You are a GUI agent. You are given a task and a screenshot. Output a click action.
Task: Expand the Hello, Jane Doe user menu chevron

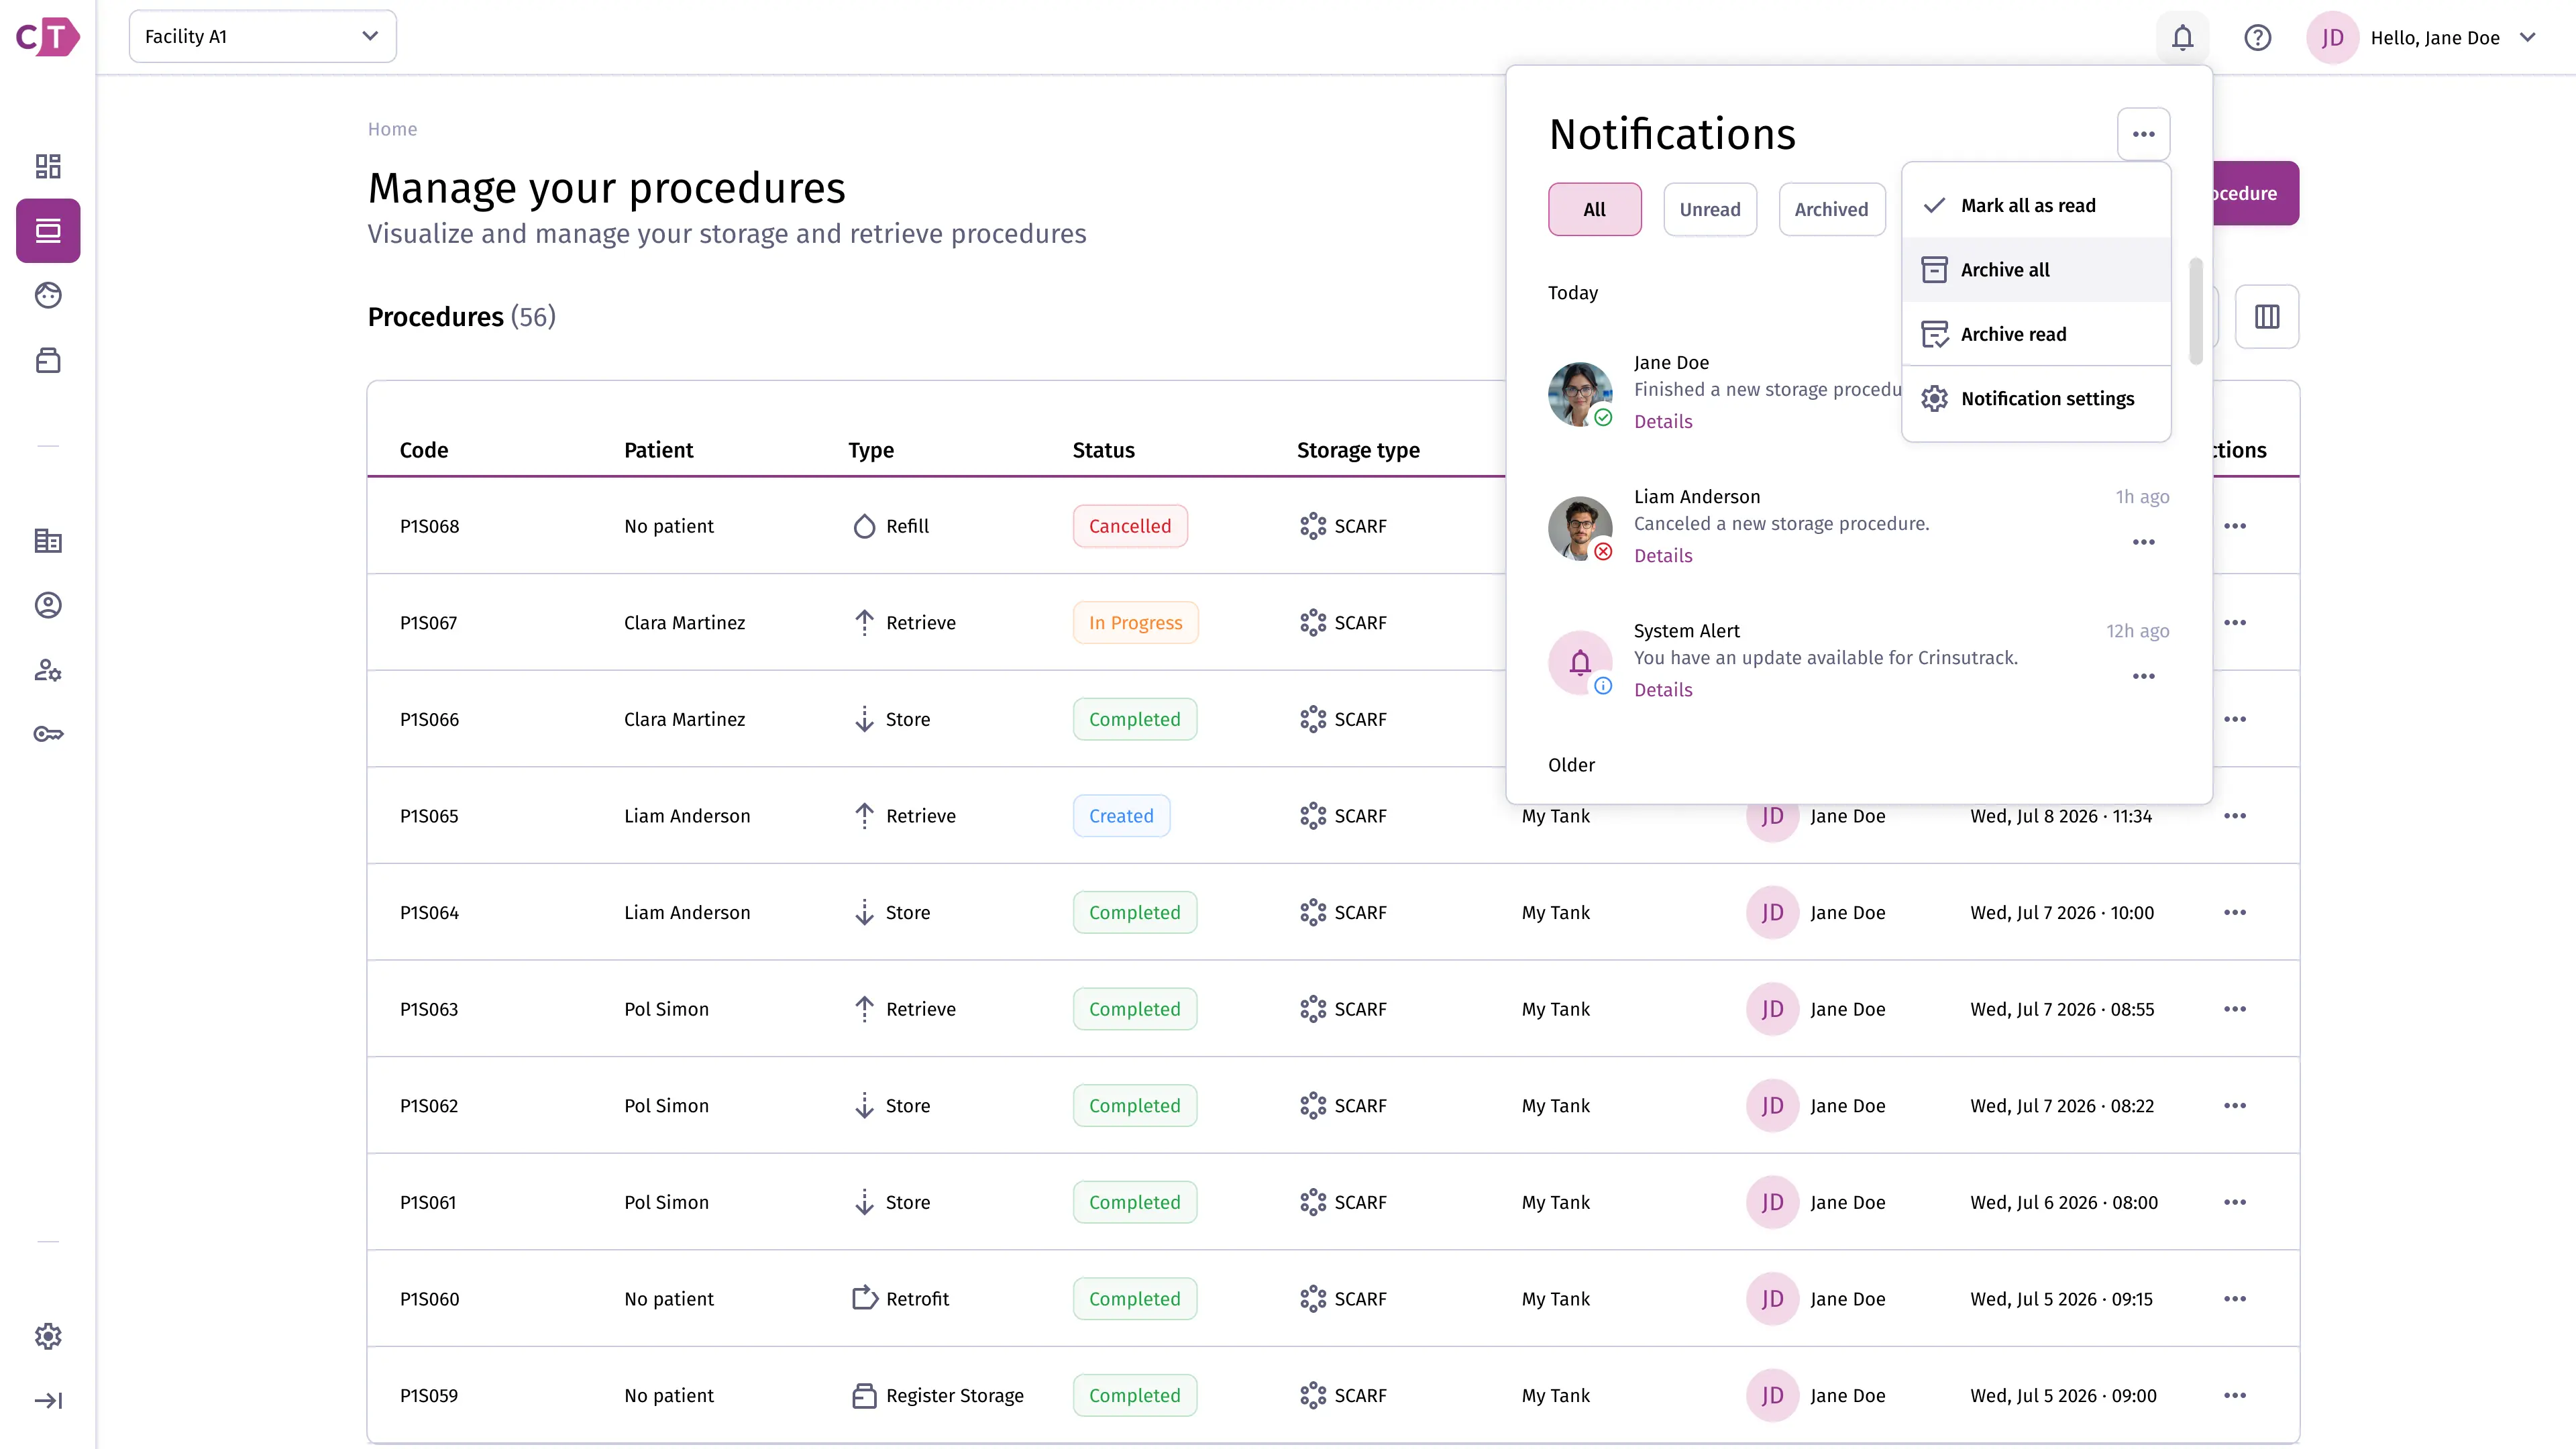tap(2527, 38)
